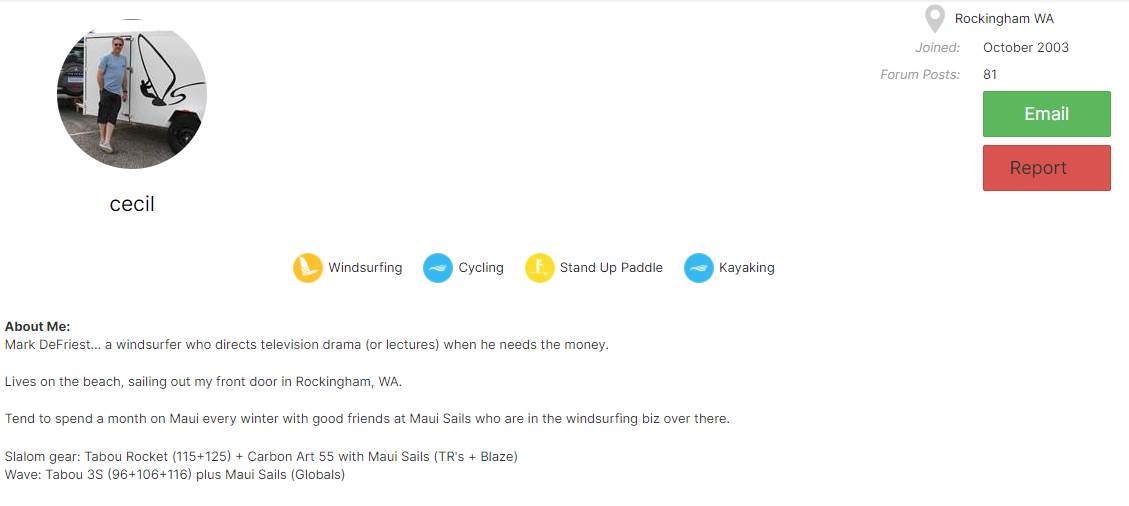Image resolution: width=1129 pixels, height=506 pixels.
Task: Click the Rockingham WA location text
Action: pyautogui.click(x=1004, y=19)
